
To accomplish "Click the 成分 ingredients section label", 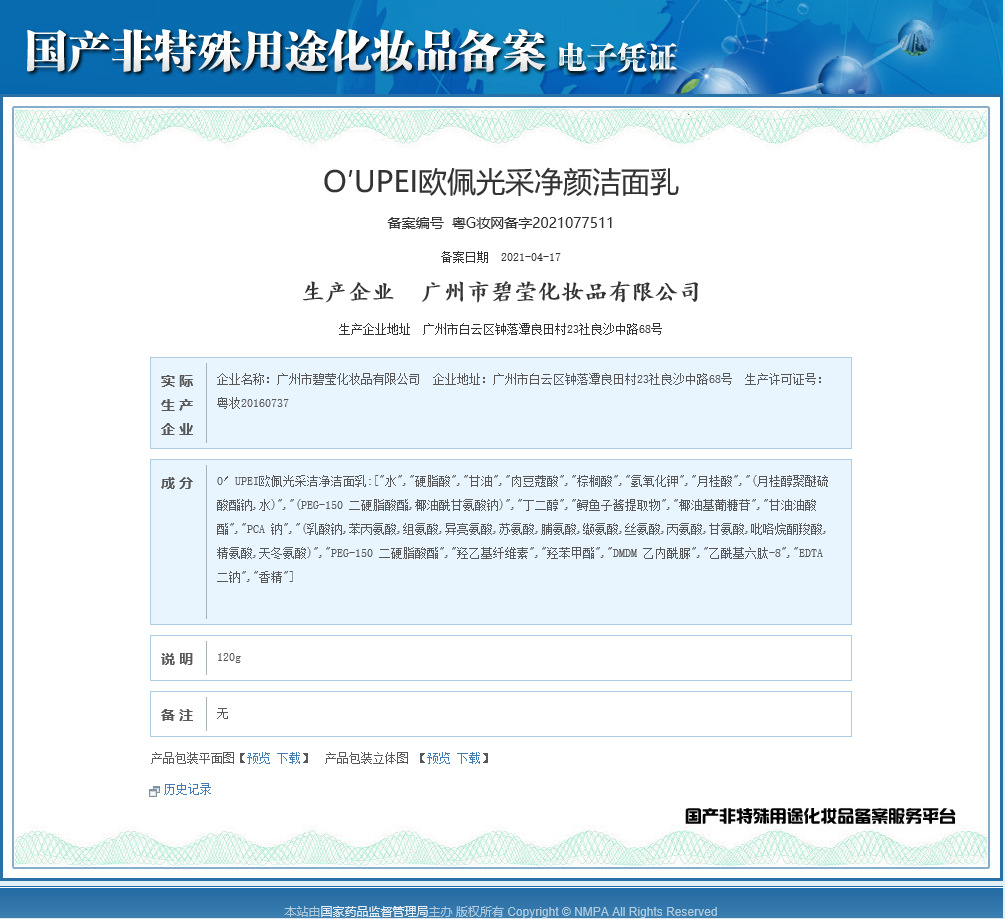I will (x=177, y=483).
